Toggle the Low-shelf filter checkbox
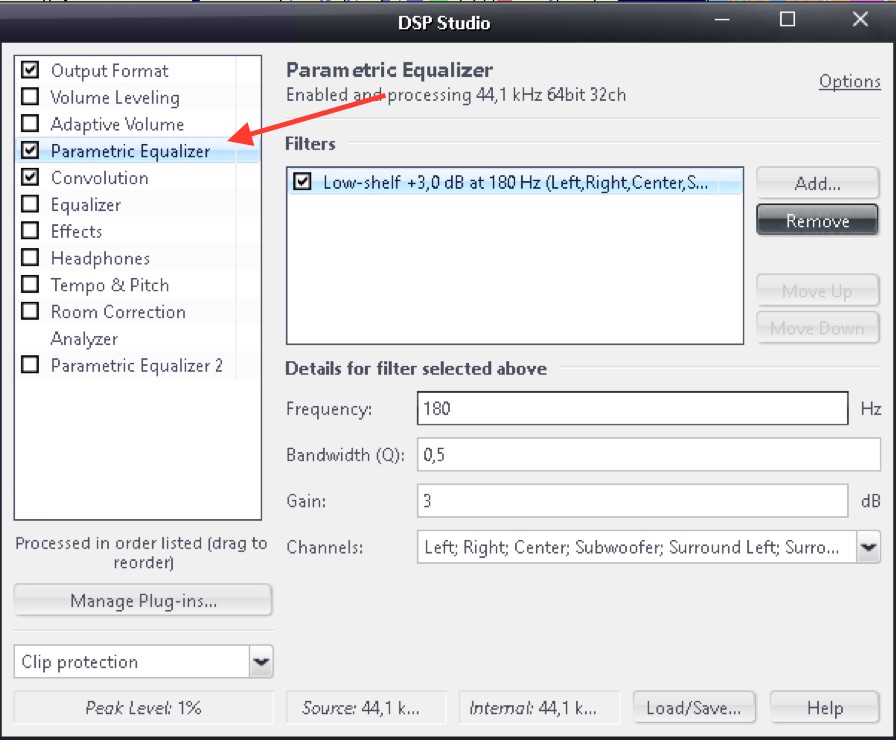The width and height of the screenshot is (896, 740). (x=302, y=182)
